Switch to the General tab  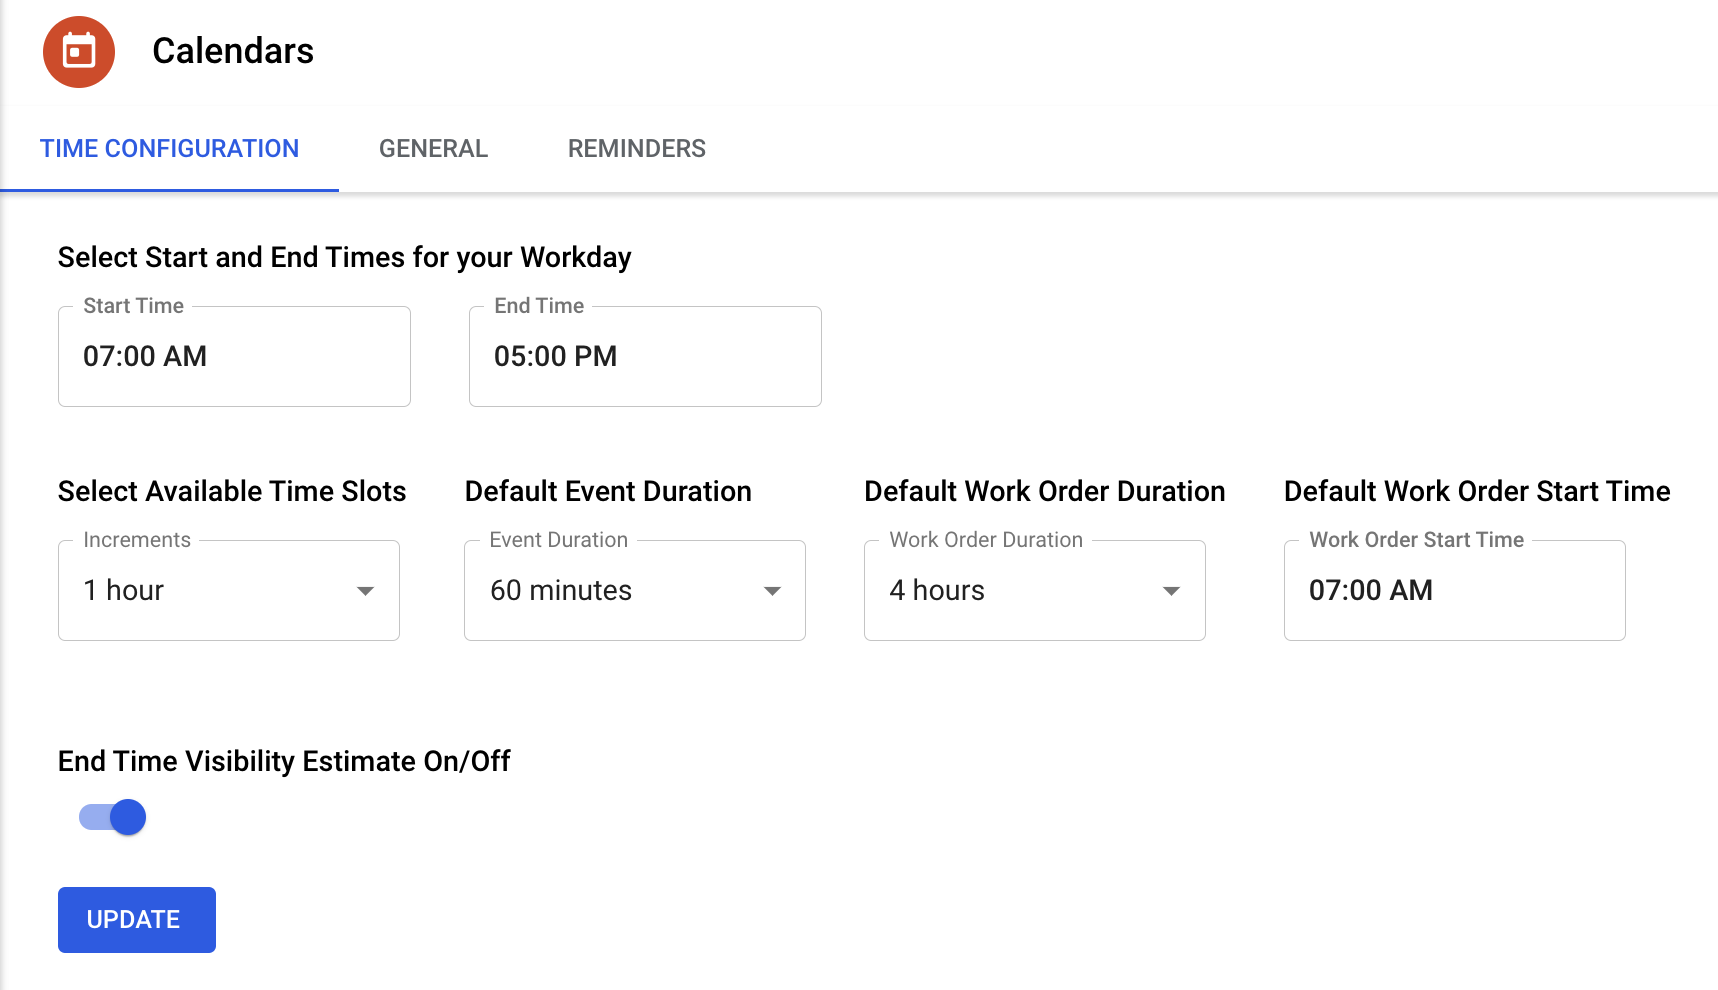click(433, 149)
